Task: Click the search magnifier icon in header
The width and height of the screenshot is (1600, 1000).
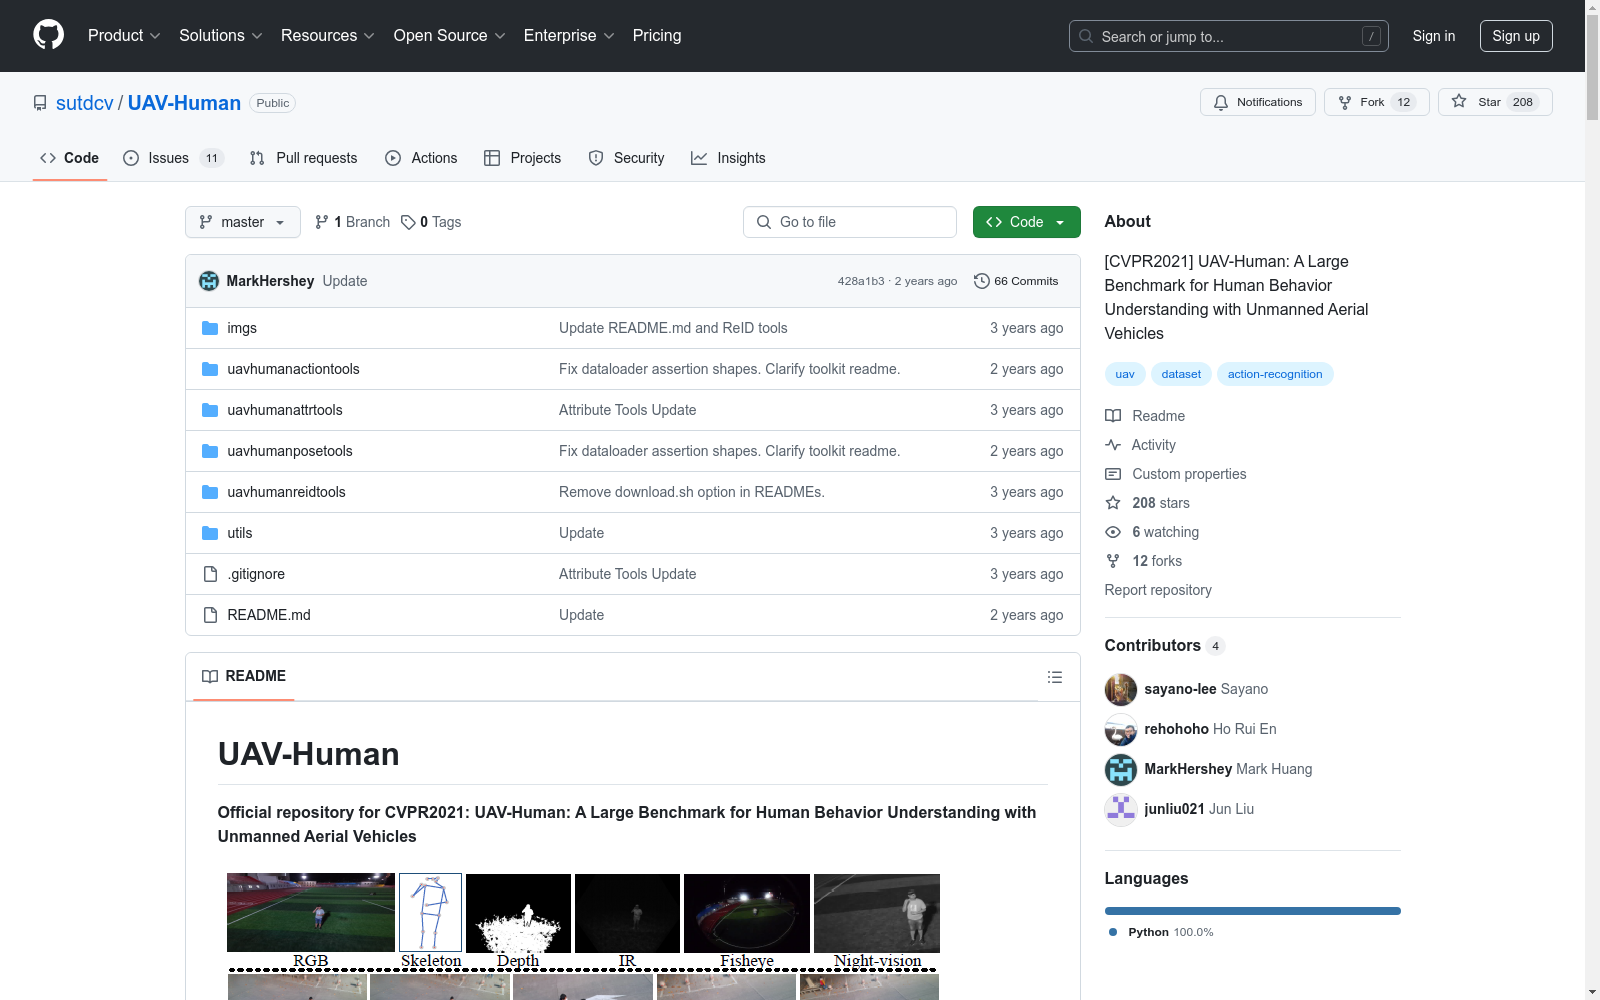Action: coord(1086,36)
